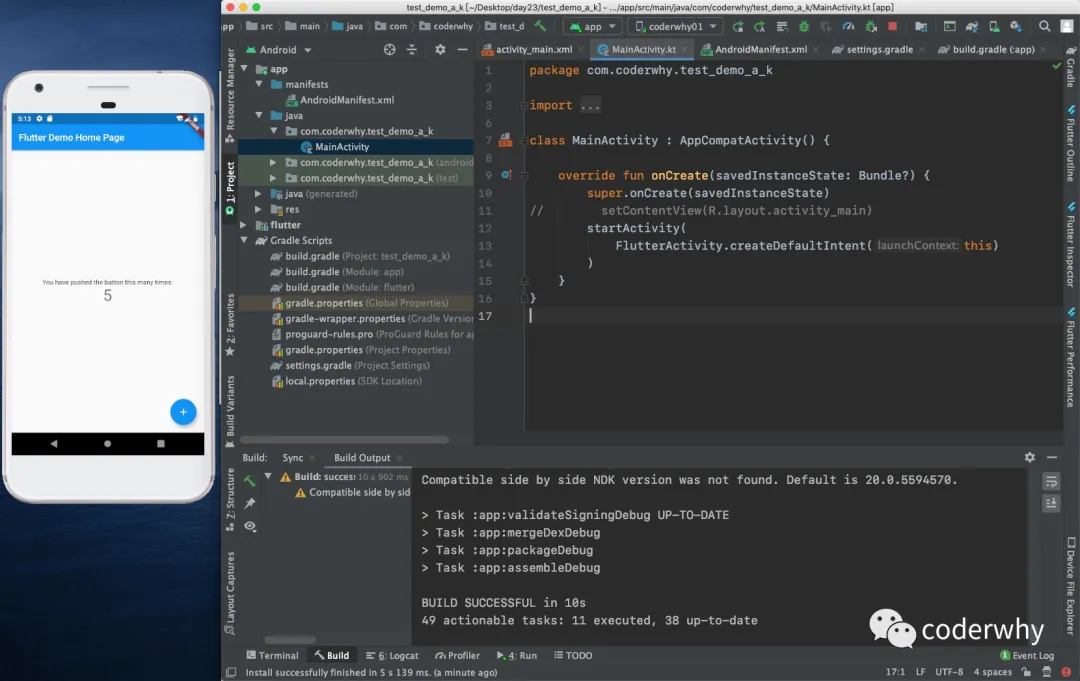The height and width of the screenshot is (681, 1080).
Task: Expand the java (generated) folder
Action: [x=258, y=193]
